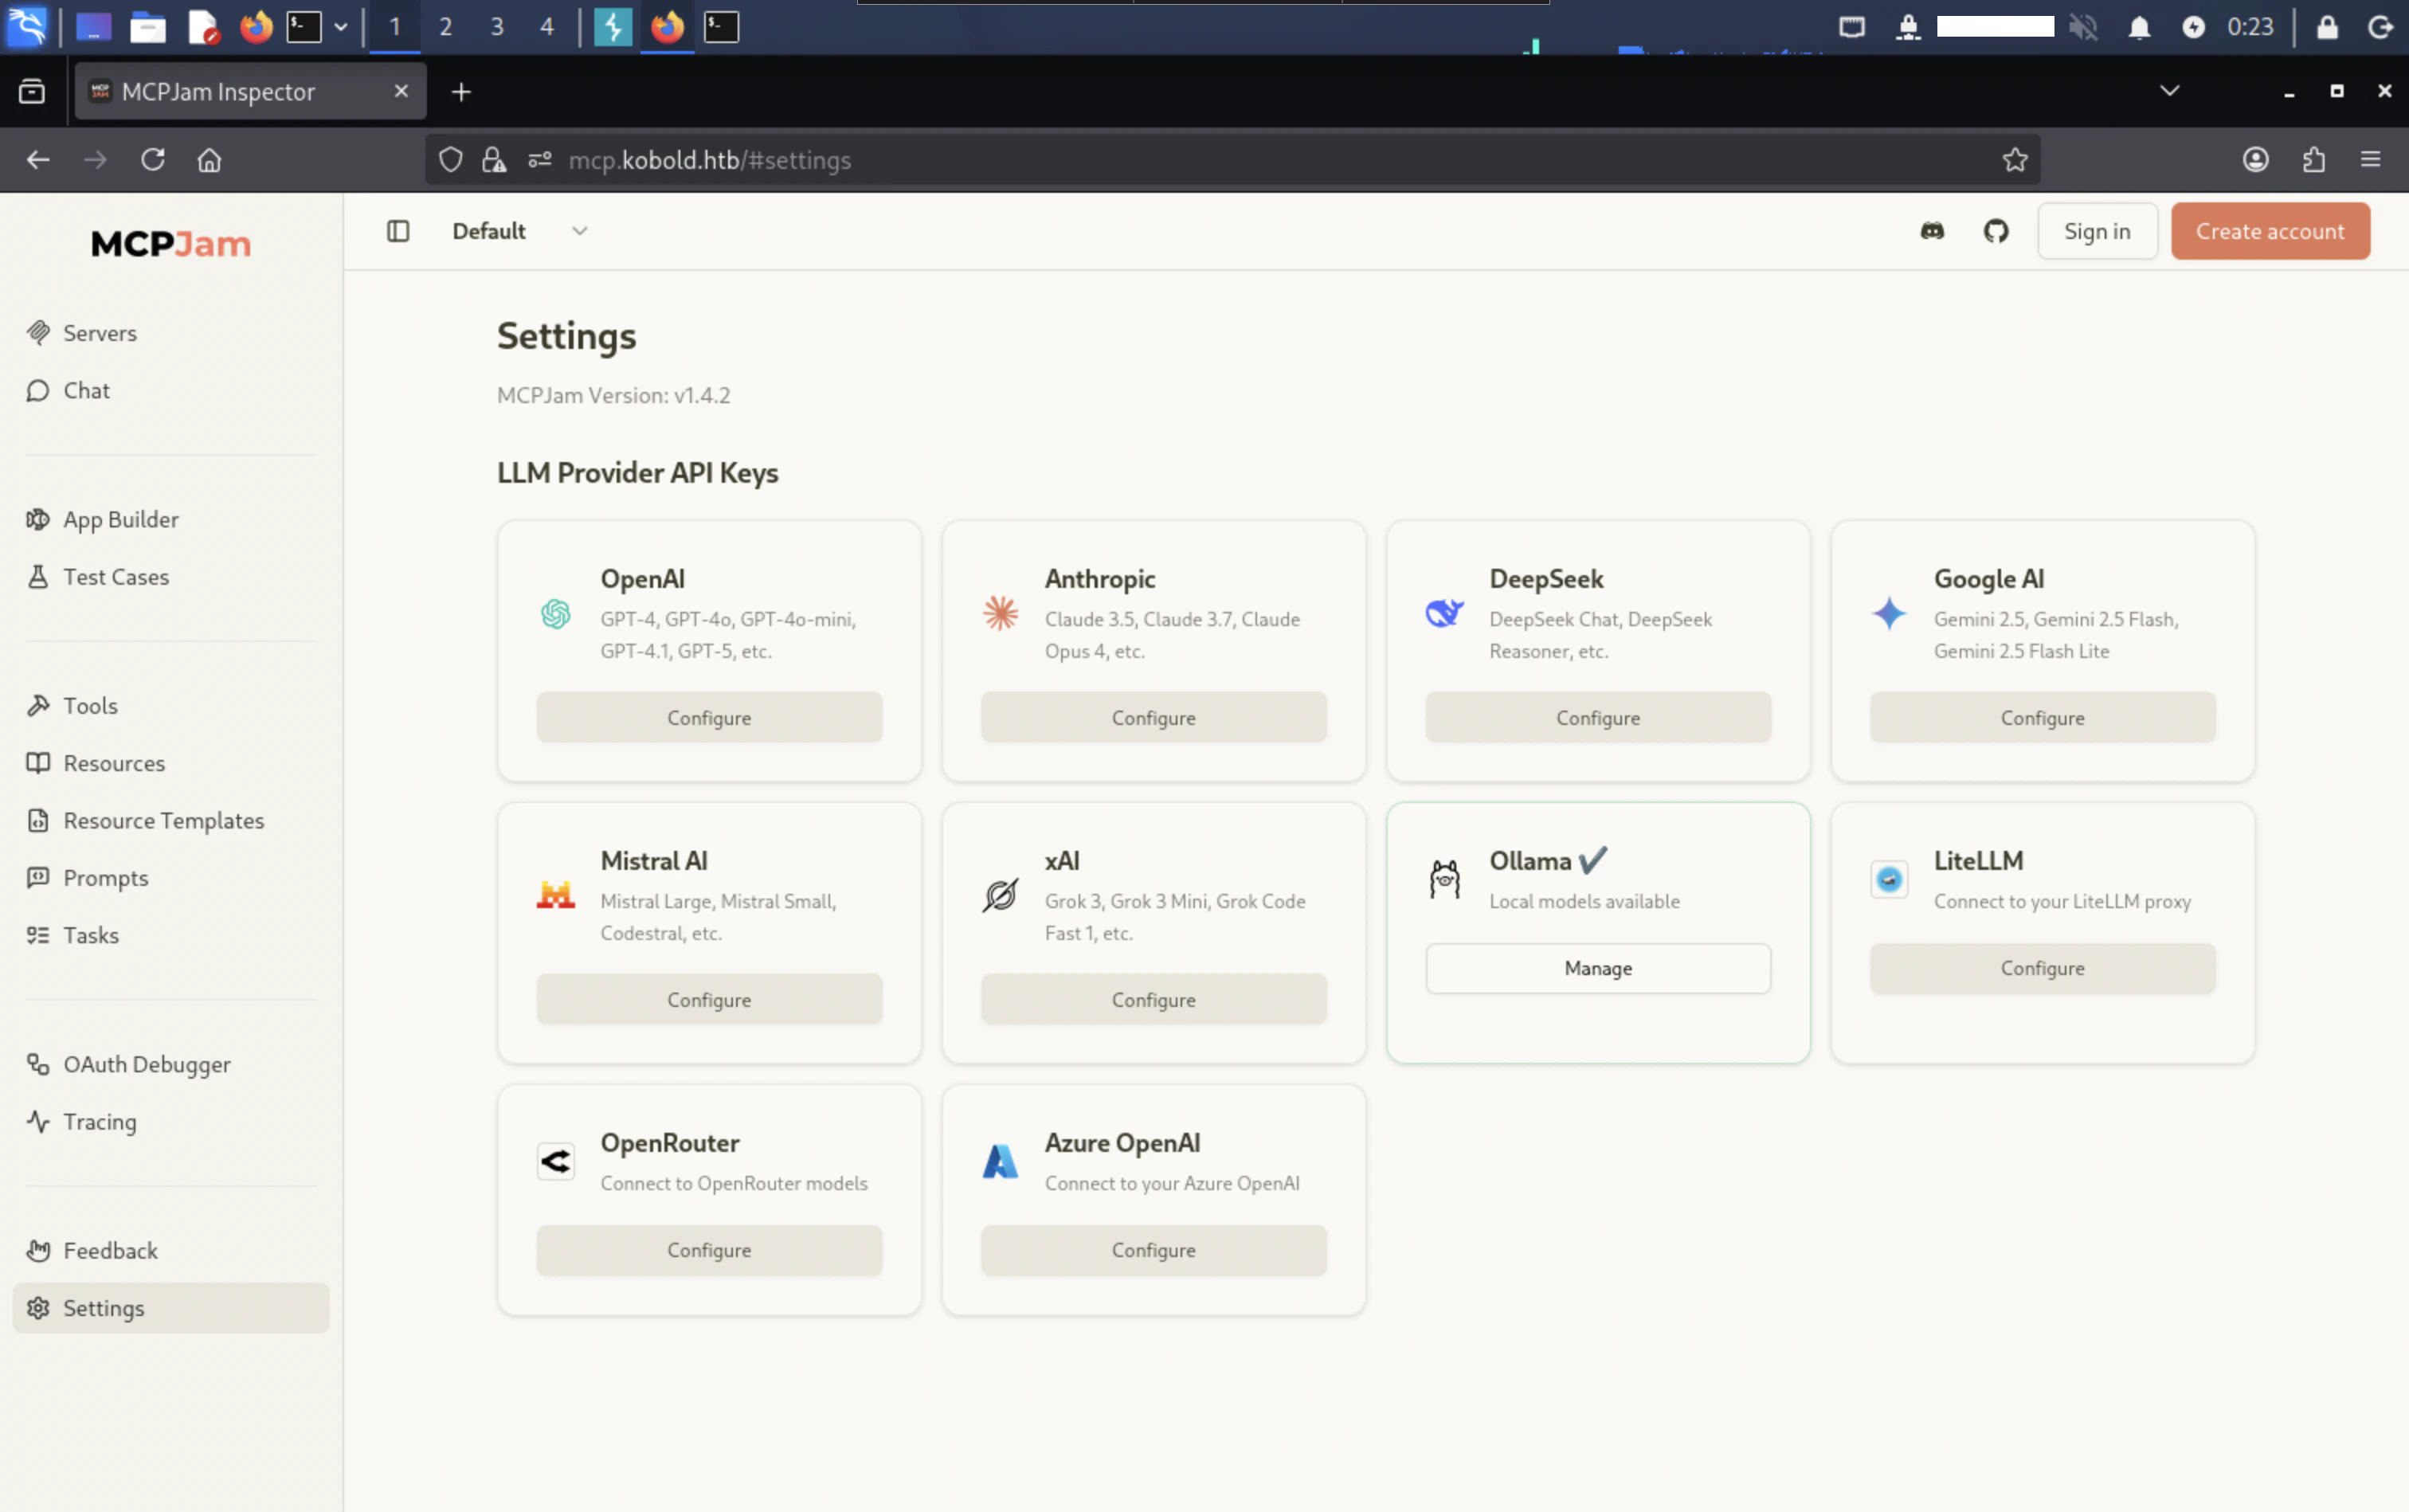2409x1512 pixels.
Task: Click the DeepSeek whale logo
Action: coord(1444,613)
